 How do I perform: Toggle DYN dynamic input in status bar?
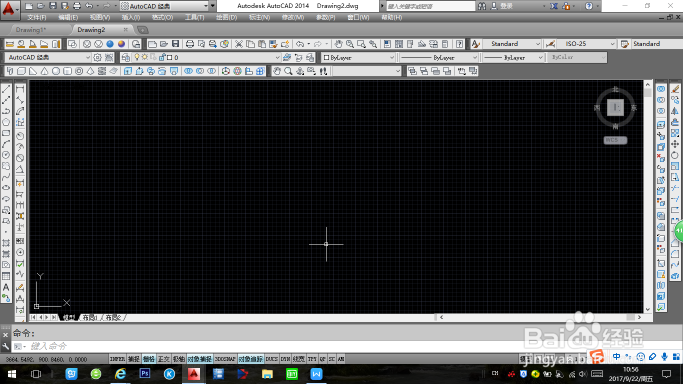285,359
